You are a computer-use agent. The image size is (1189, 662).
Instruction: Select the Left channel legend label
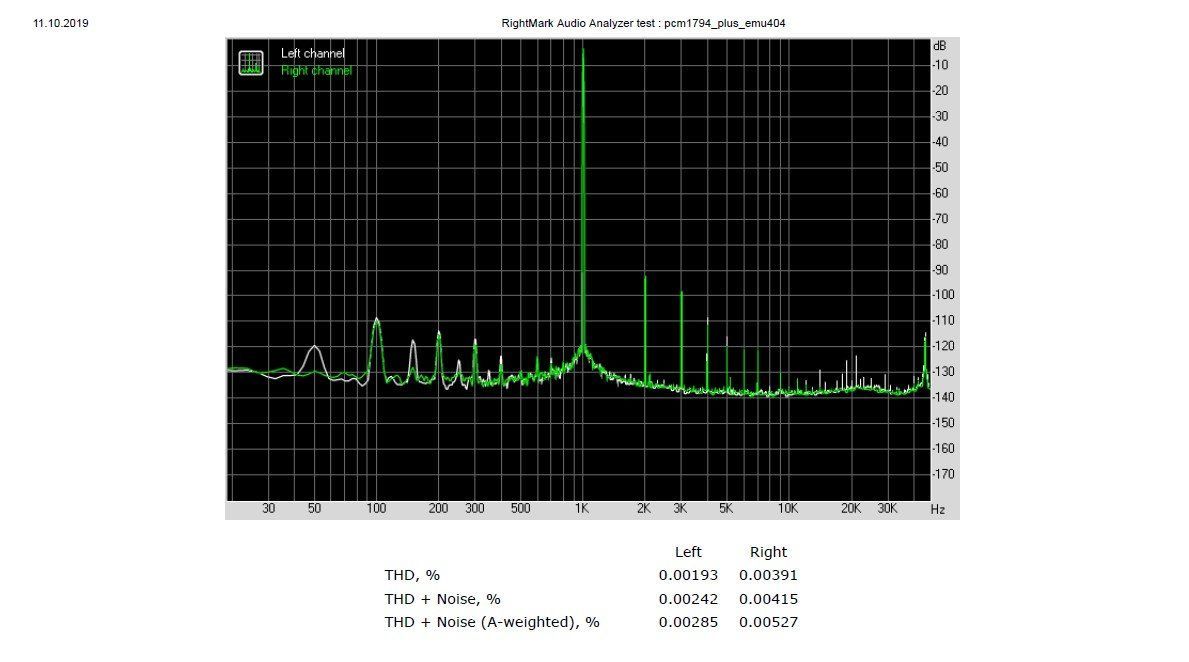pyautogui.click(x=312, y=53)
